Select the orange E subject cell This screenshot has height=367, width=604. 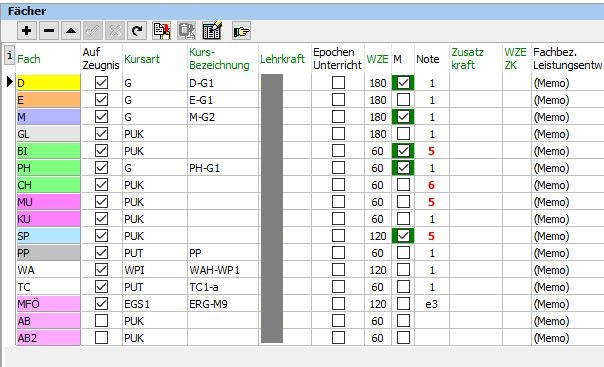click(49, 100)
